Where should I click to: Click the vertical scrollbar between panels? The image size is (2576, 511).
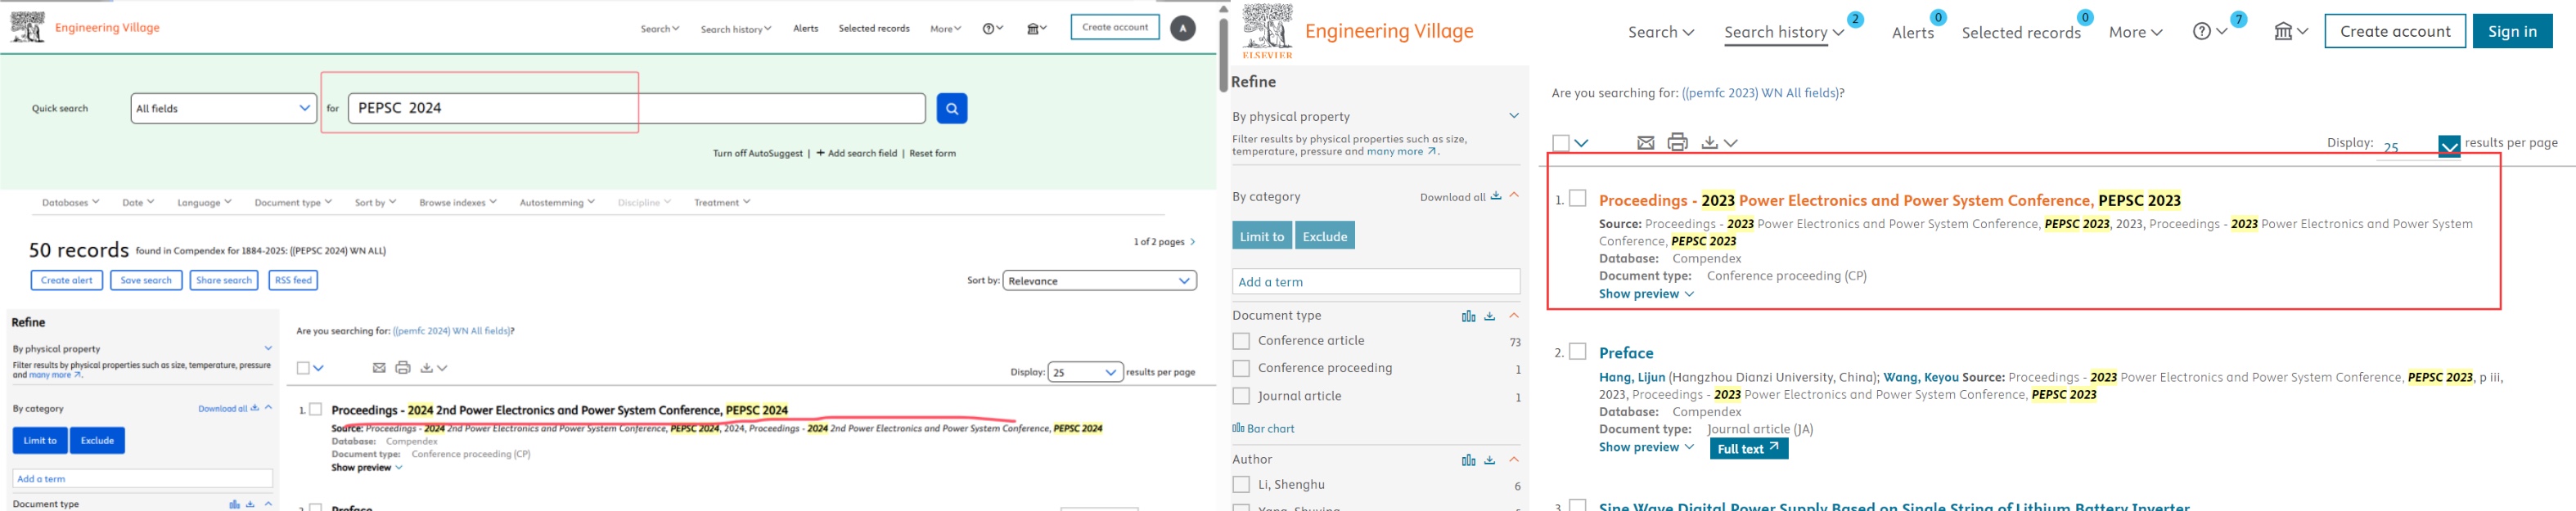1223,50
